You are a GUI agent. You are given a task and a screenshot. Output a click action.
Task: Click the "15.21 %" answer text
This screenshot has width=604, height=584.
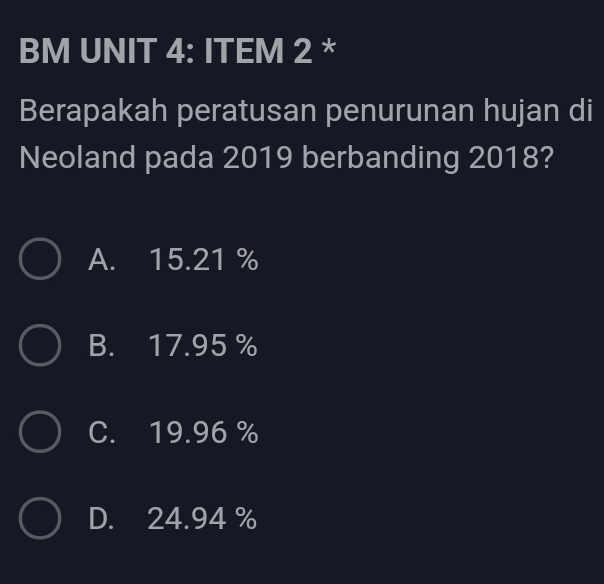point(203,262)
